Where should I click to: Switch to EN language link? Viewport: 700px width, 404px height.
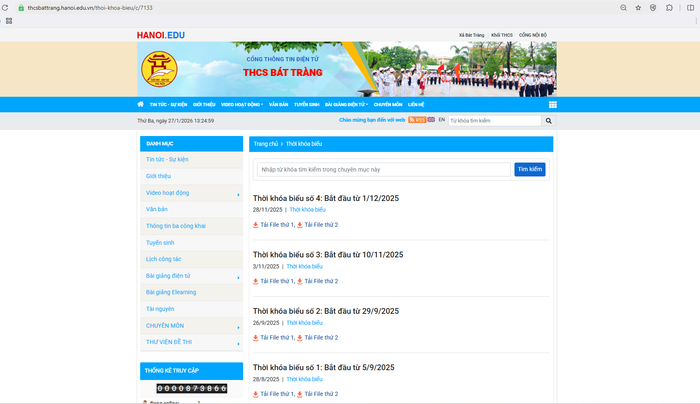pos(442,120)
